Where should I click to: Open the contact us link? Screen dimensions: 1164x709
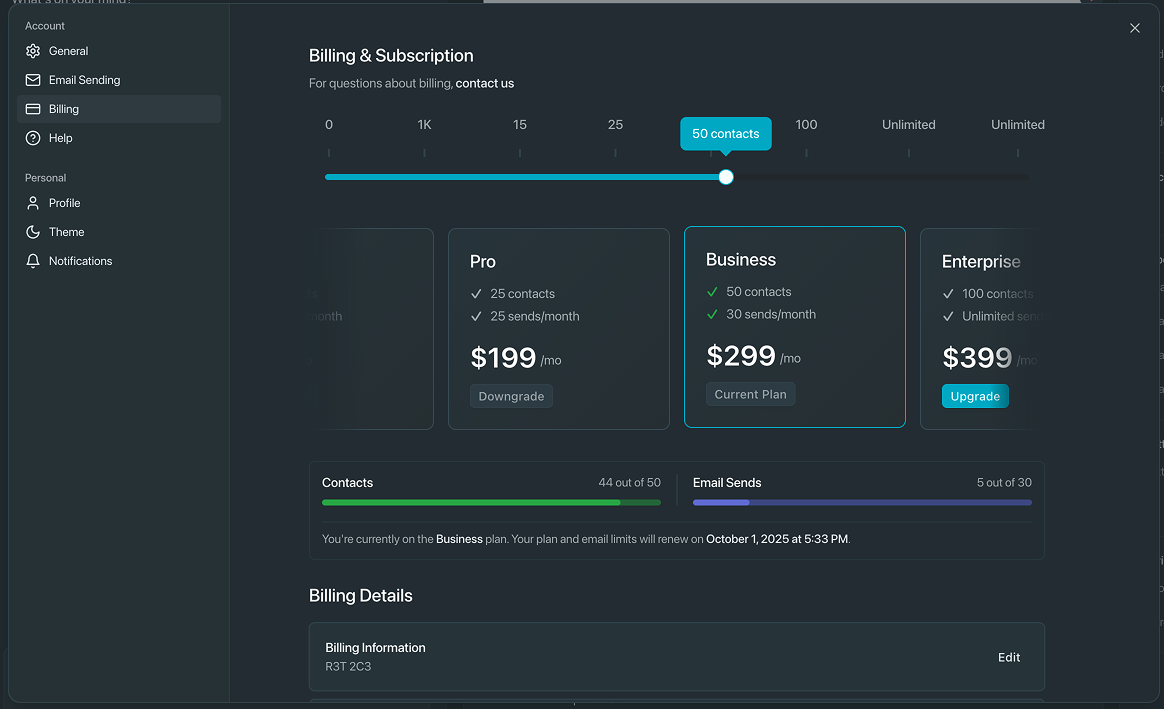point(484,83)
